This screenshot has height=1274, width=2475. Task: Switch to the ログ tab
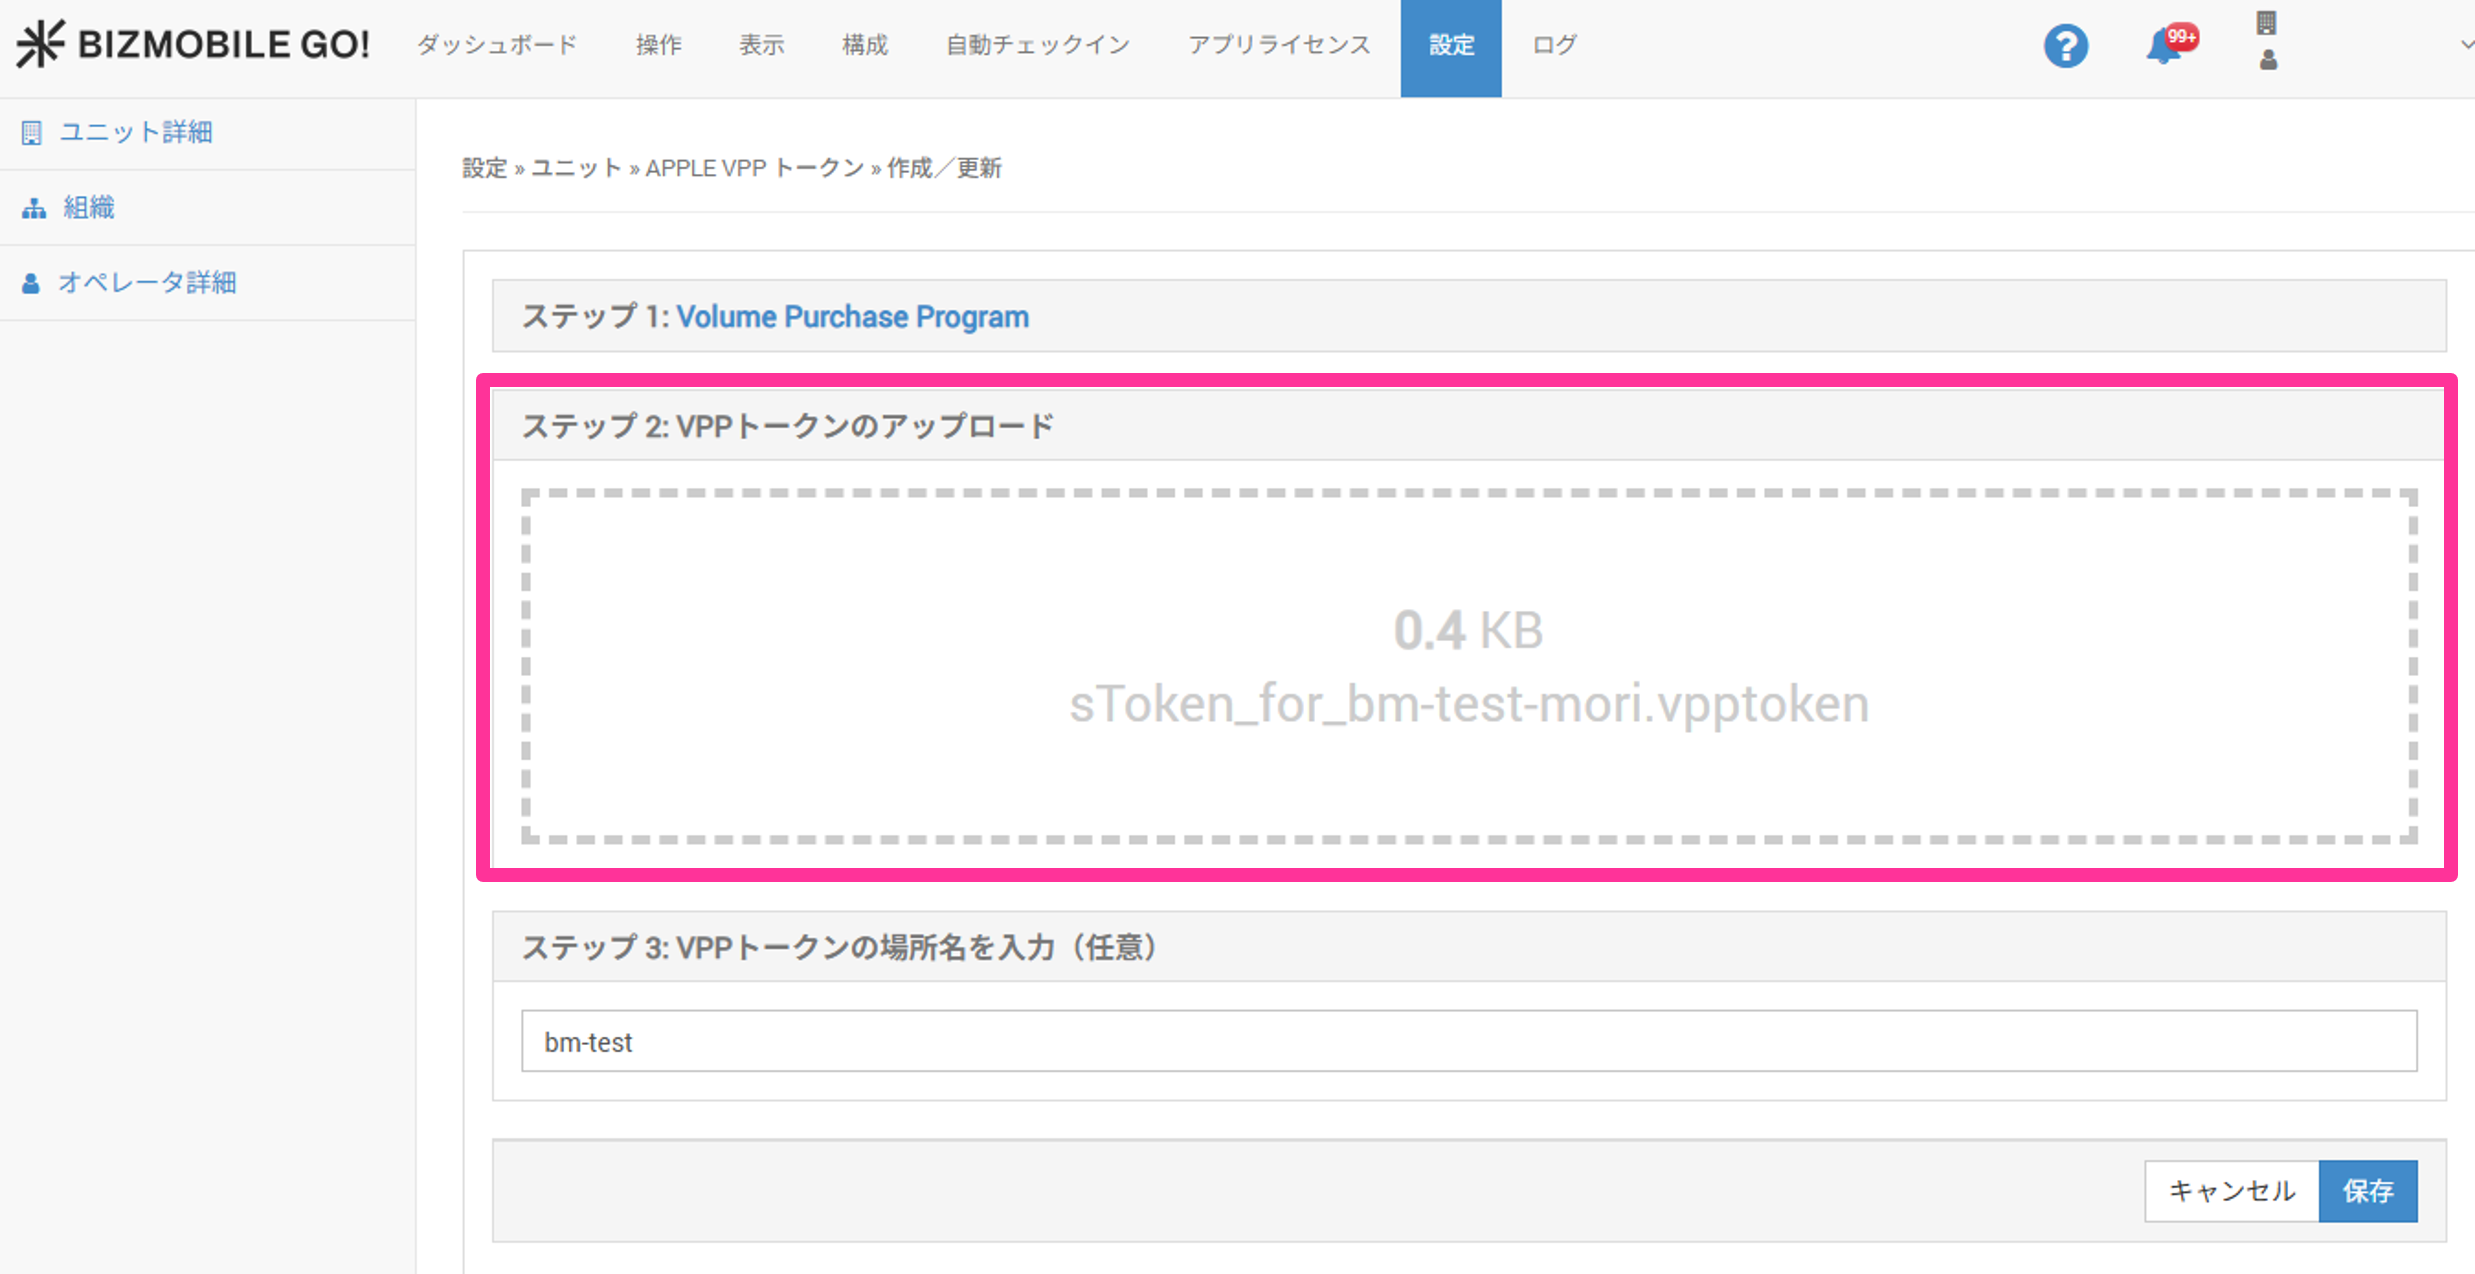tap(1554, 45)
